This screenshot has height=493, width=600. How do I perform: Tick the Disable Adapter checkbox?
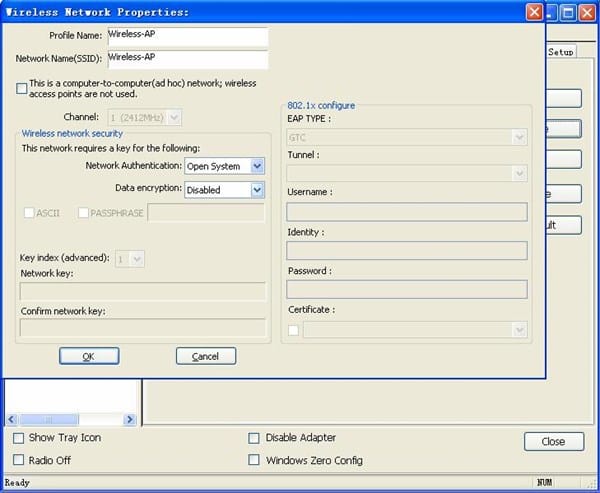[x=254, y=438]
